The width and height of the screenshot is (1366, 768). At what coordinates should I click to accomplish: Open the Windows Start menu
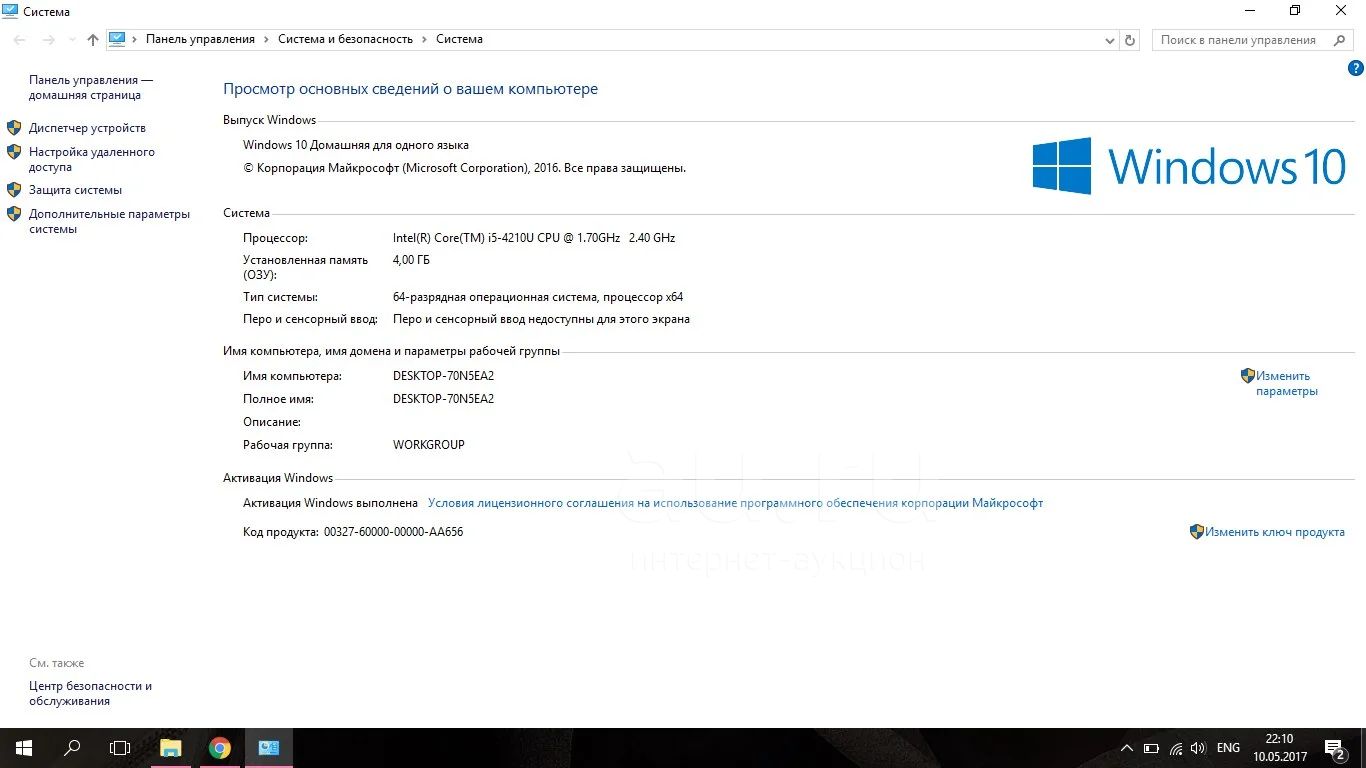[x=24, y=748]
